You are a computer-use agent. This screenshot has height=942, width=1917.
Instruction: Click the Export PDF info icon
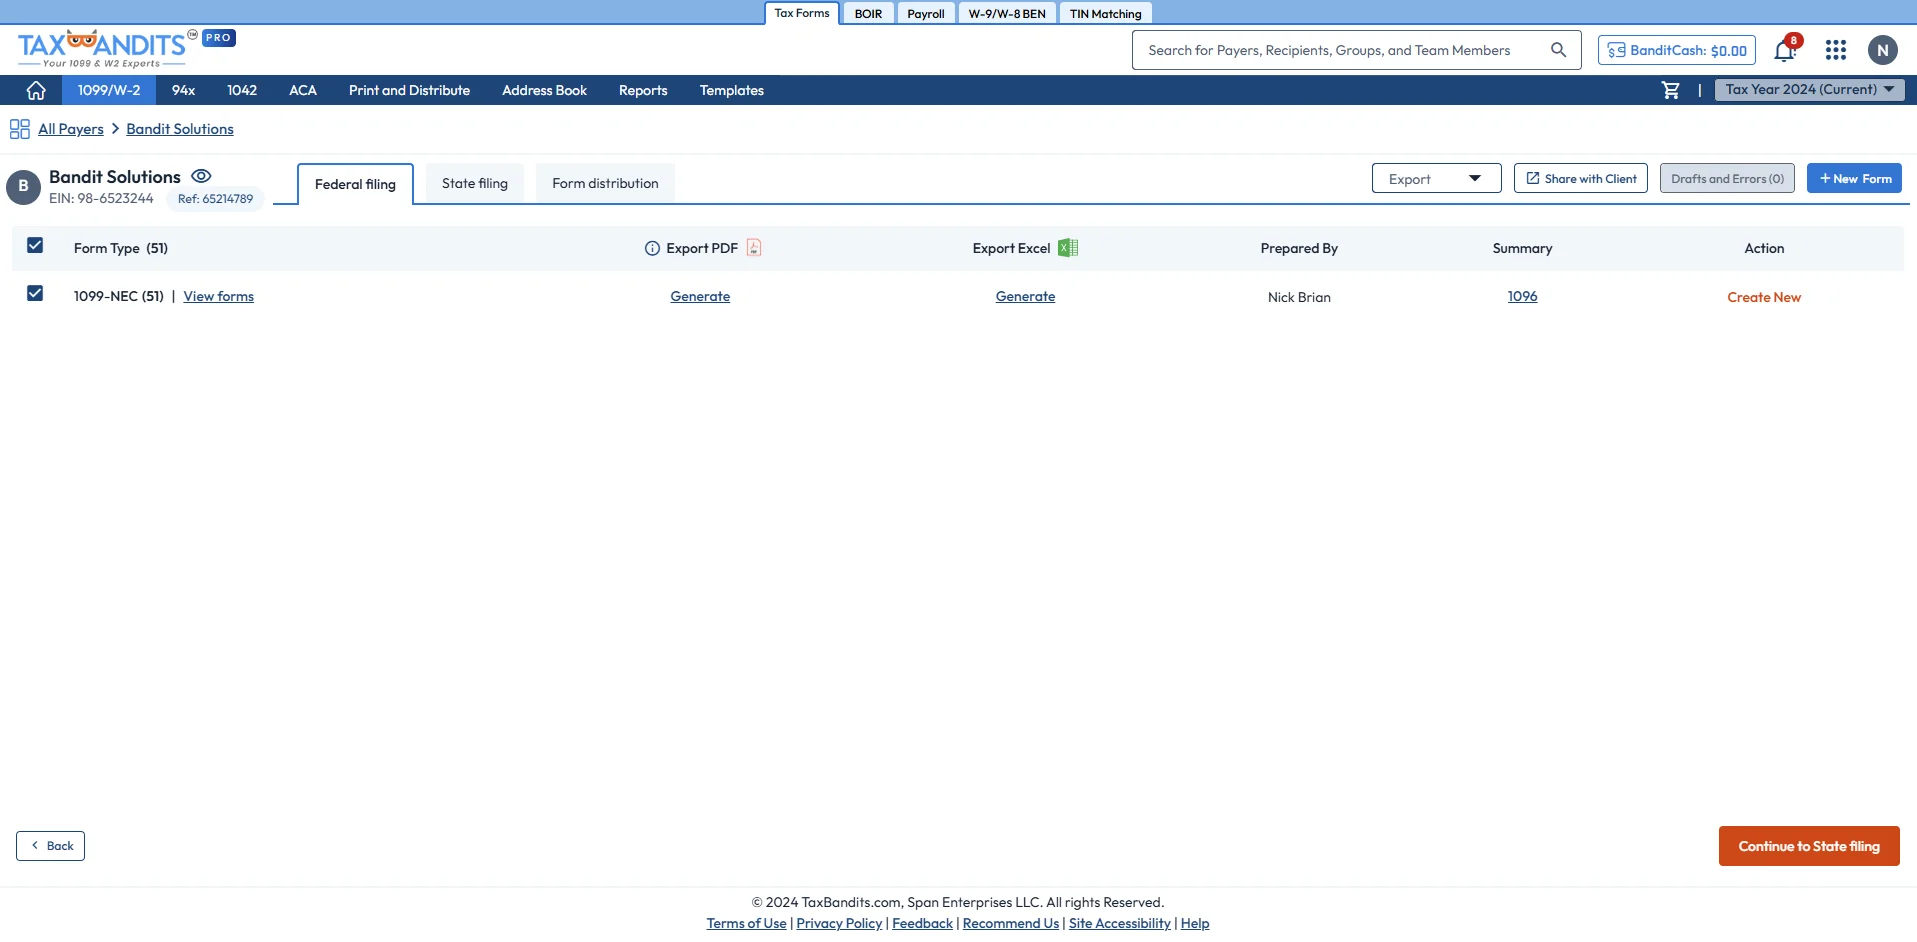click(x=652, y=248)
